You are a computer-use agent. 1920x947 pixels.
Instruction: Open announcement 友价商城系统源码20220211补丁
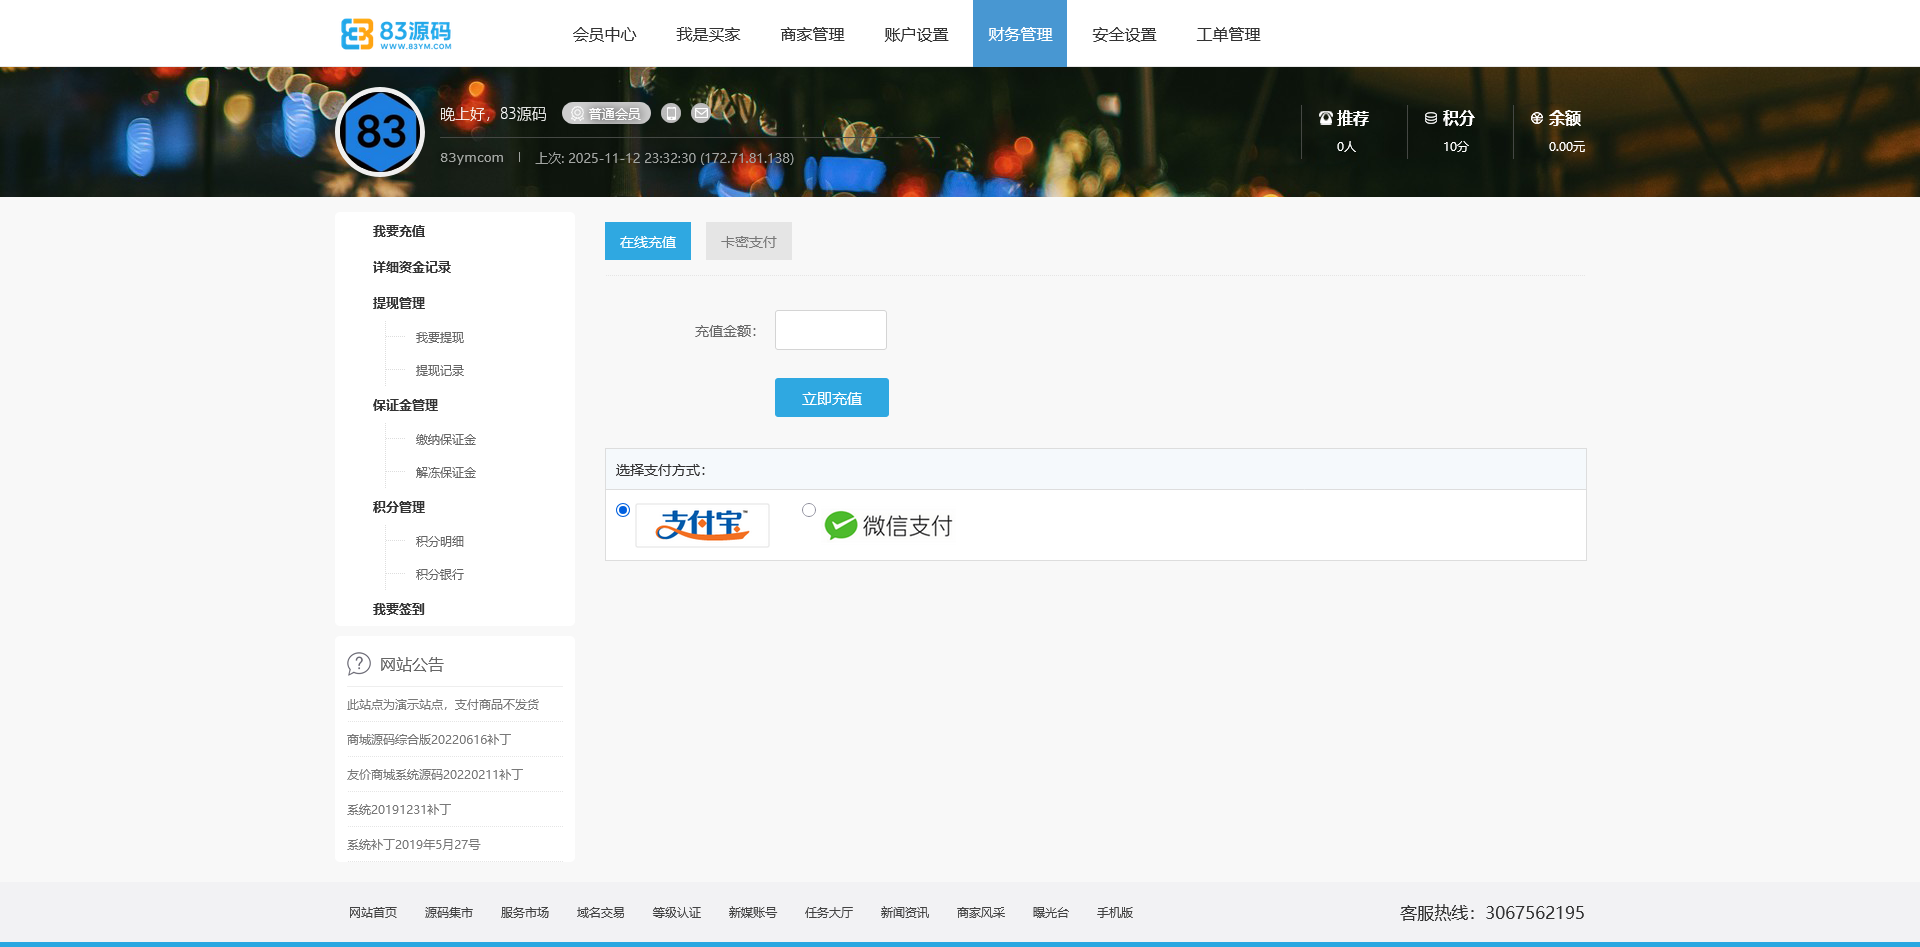pyautogui.click(x=435, y=775)
